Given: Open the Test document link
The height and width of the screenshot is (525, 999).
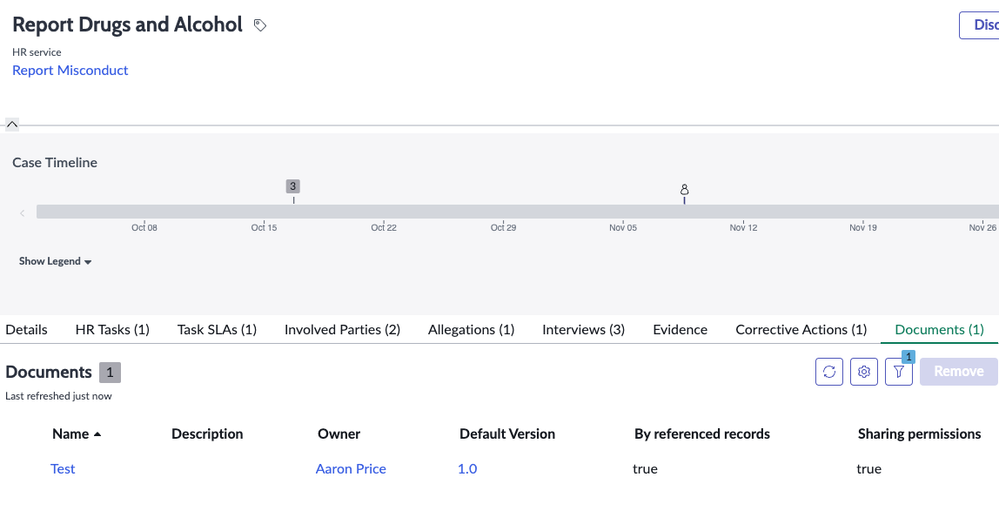Looking at the screenshot, I should click(62, 469).
